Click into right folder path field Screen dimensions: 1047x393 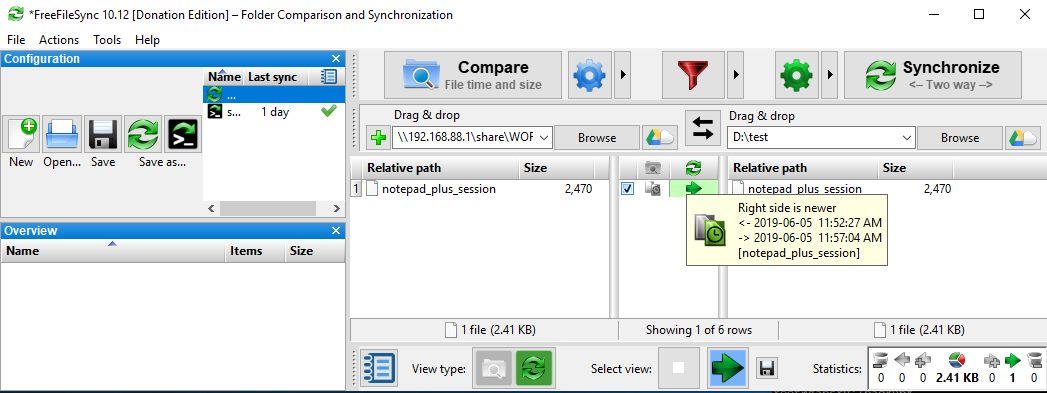point(813,138)
